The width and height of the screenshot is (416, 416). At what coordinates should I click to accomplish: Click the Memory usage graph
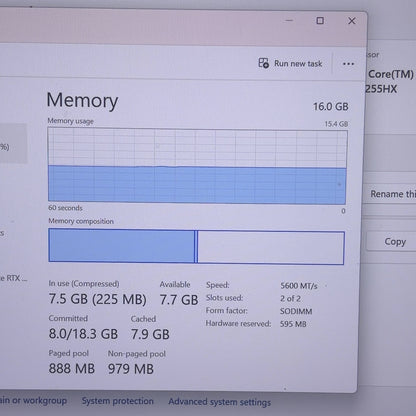(197, 167)
